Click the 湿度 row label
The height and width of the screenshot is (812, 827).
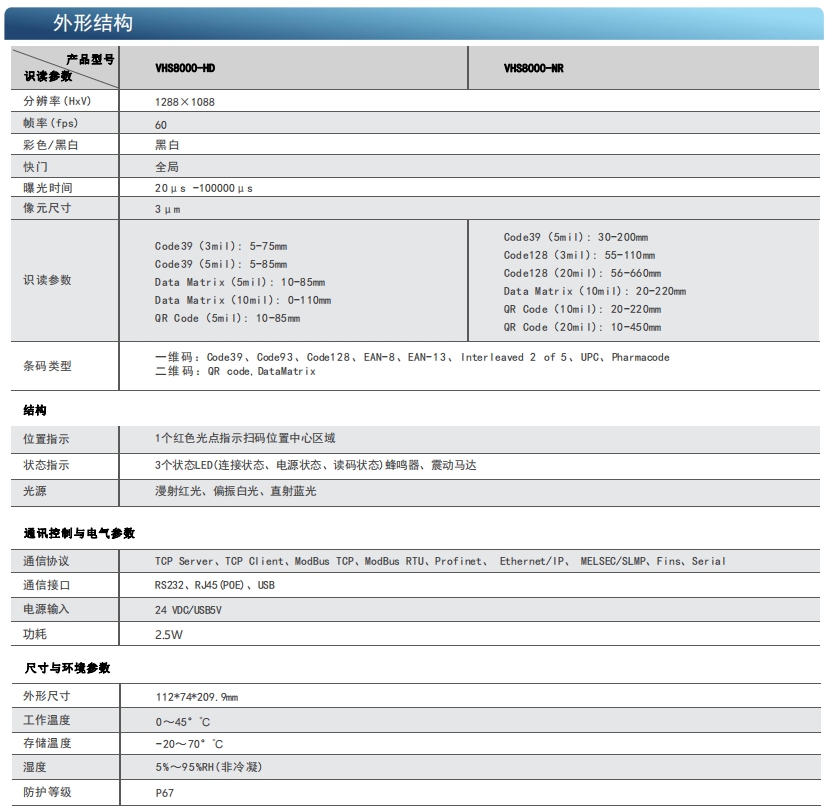point(35,767)
